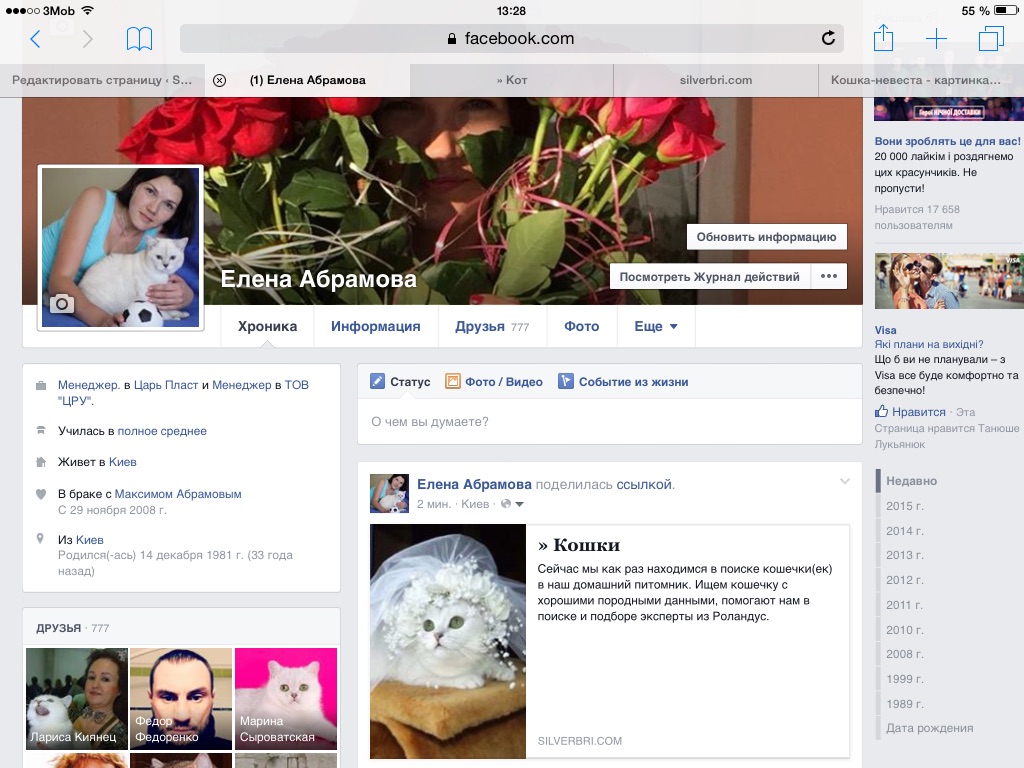
Task: Choose Событие из жизни option
Action: coord(623,382)
